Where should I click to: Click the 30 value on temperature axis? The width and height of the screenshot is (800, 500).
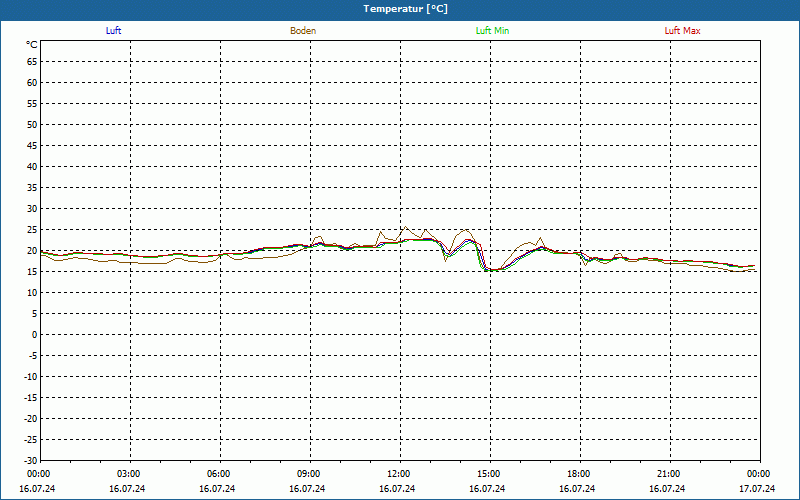pyautogui.click(x=32, y=209)
